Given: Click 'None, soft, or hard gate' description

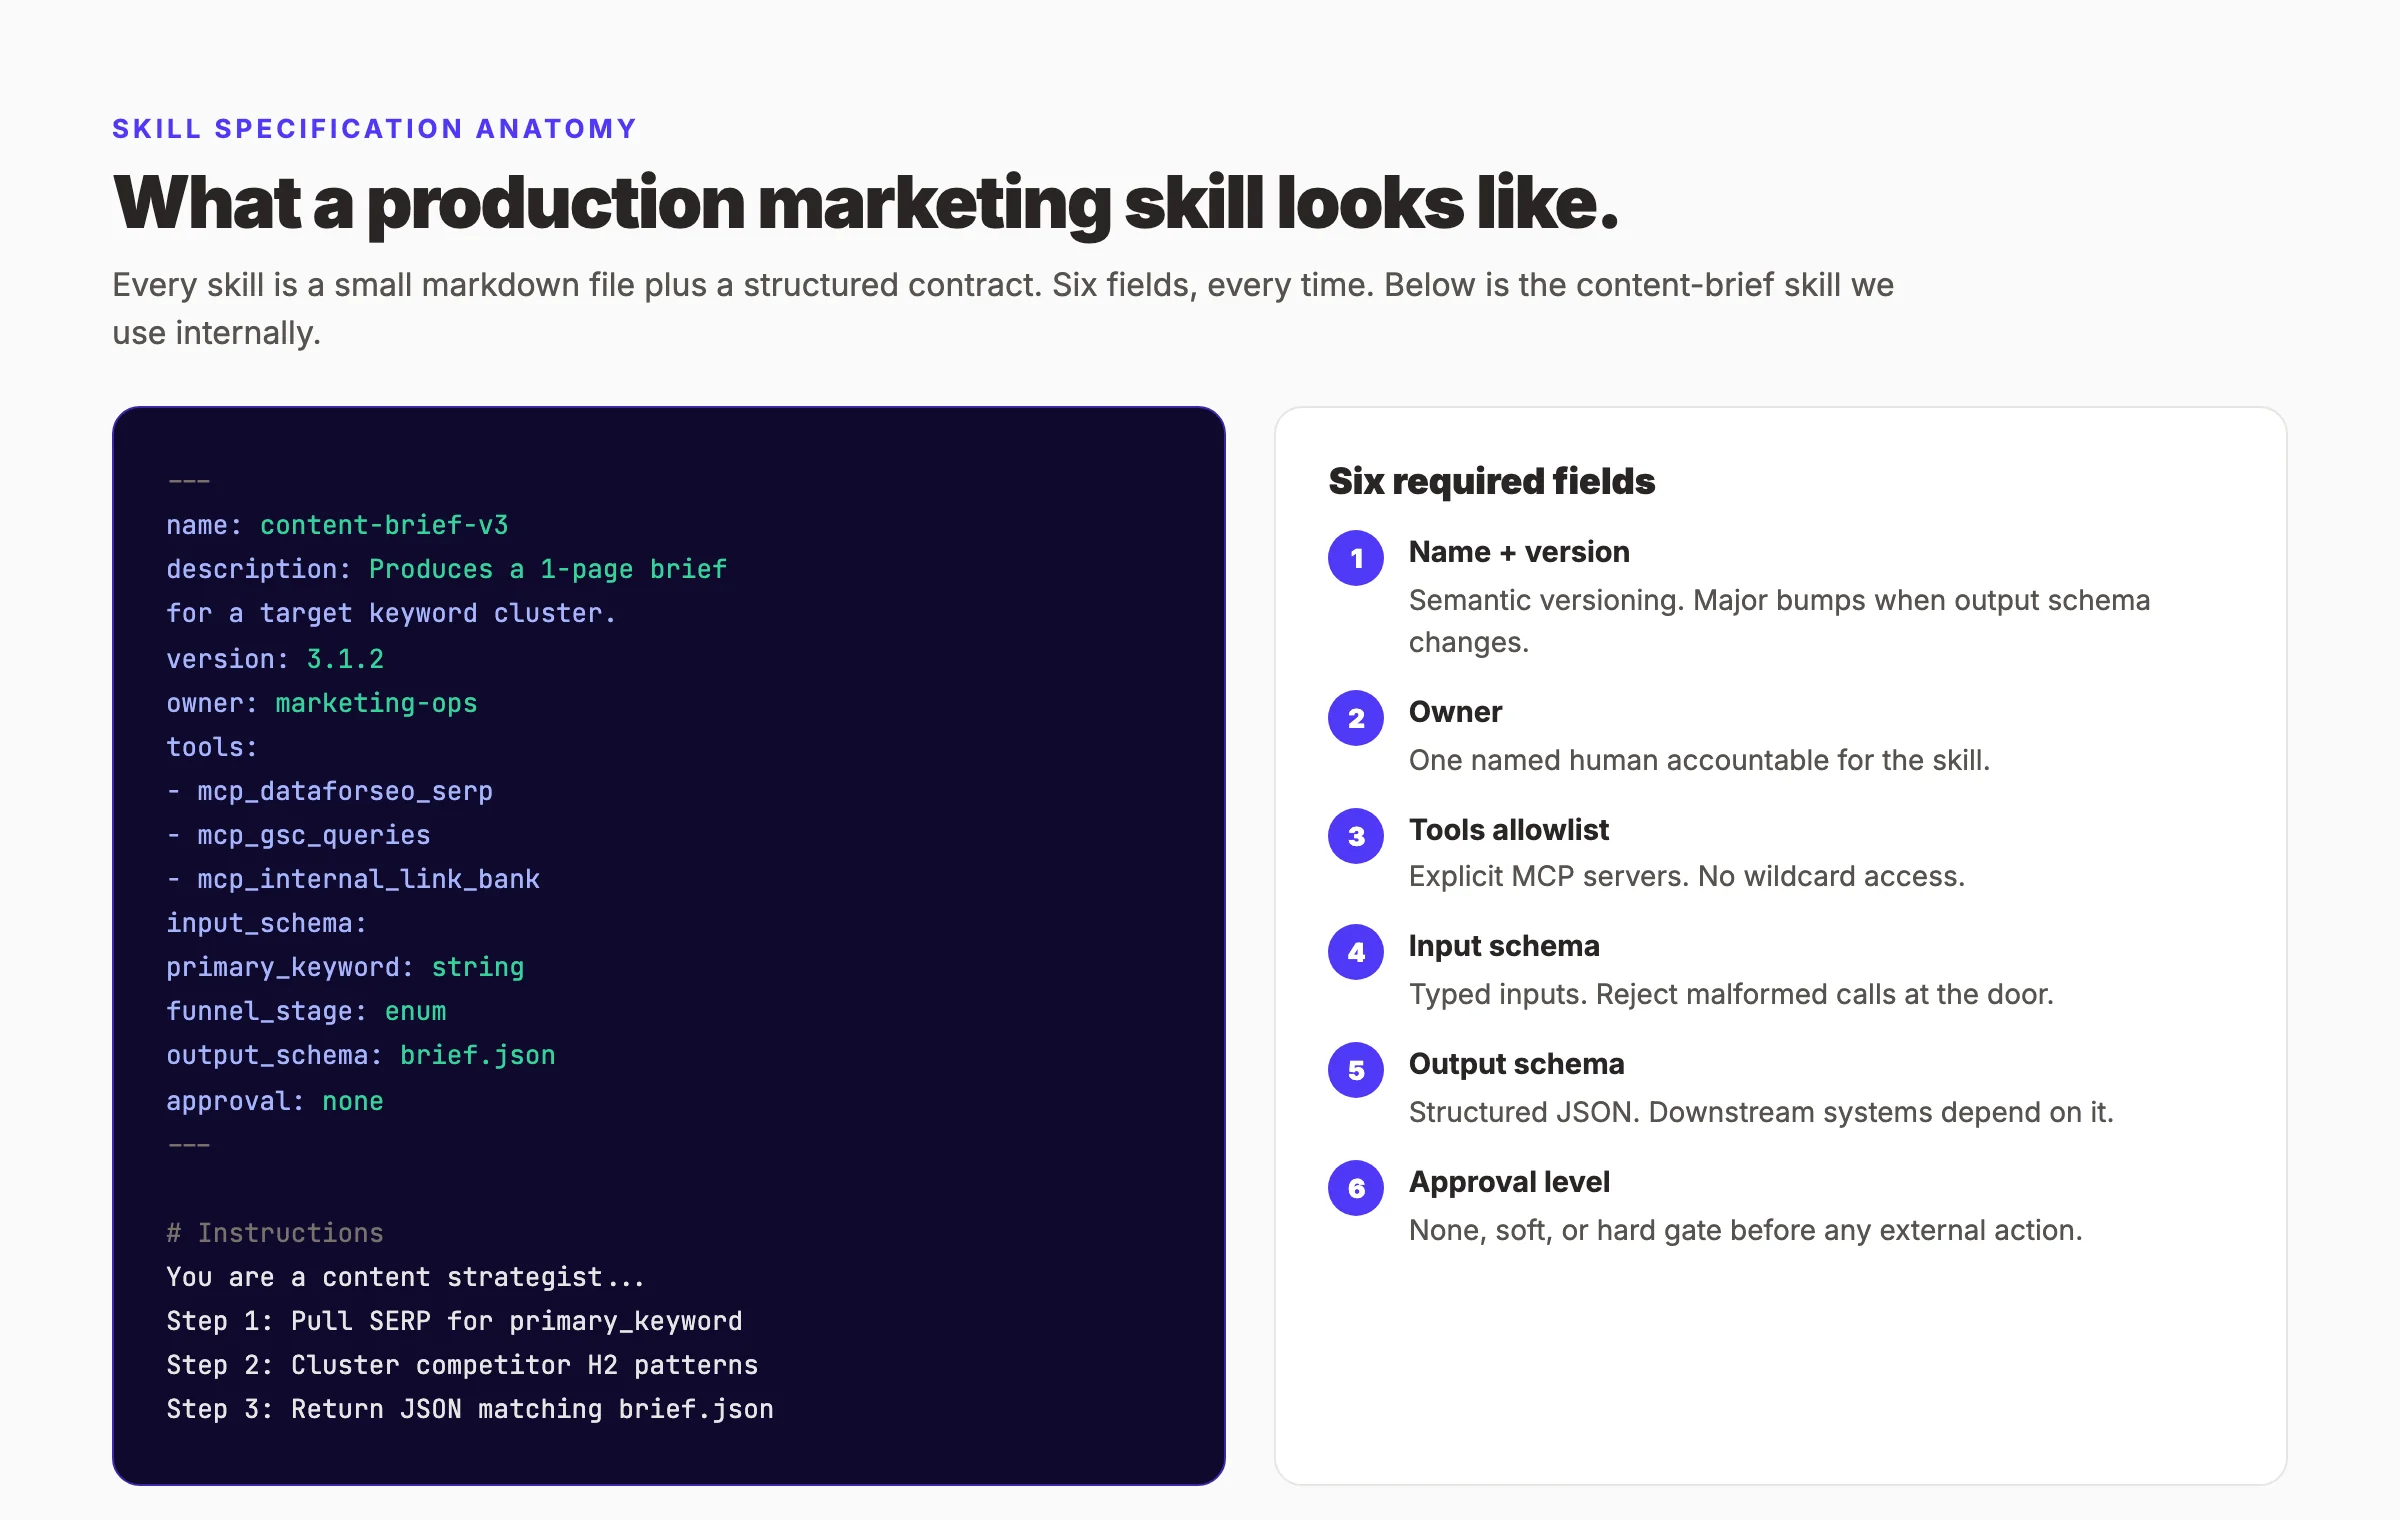Looking at the screenshot, I should click(1745, 1230).
